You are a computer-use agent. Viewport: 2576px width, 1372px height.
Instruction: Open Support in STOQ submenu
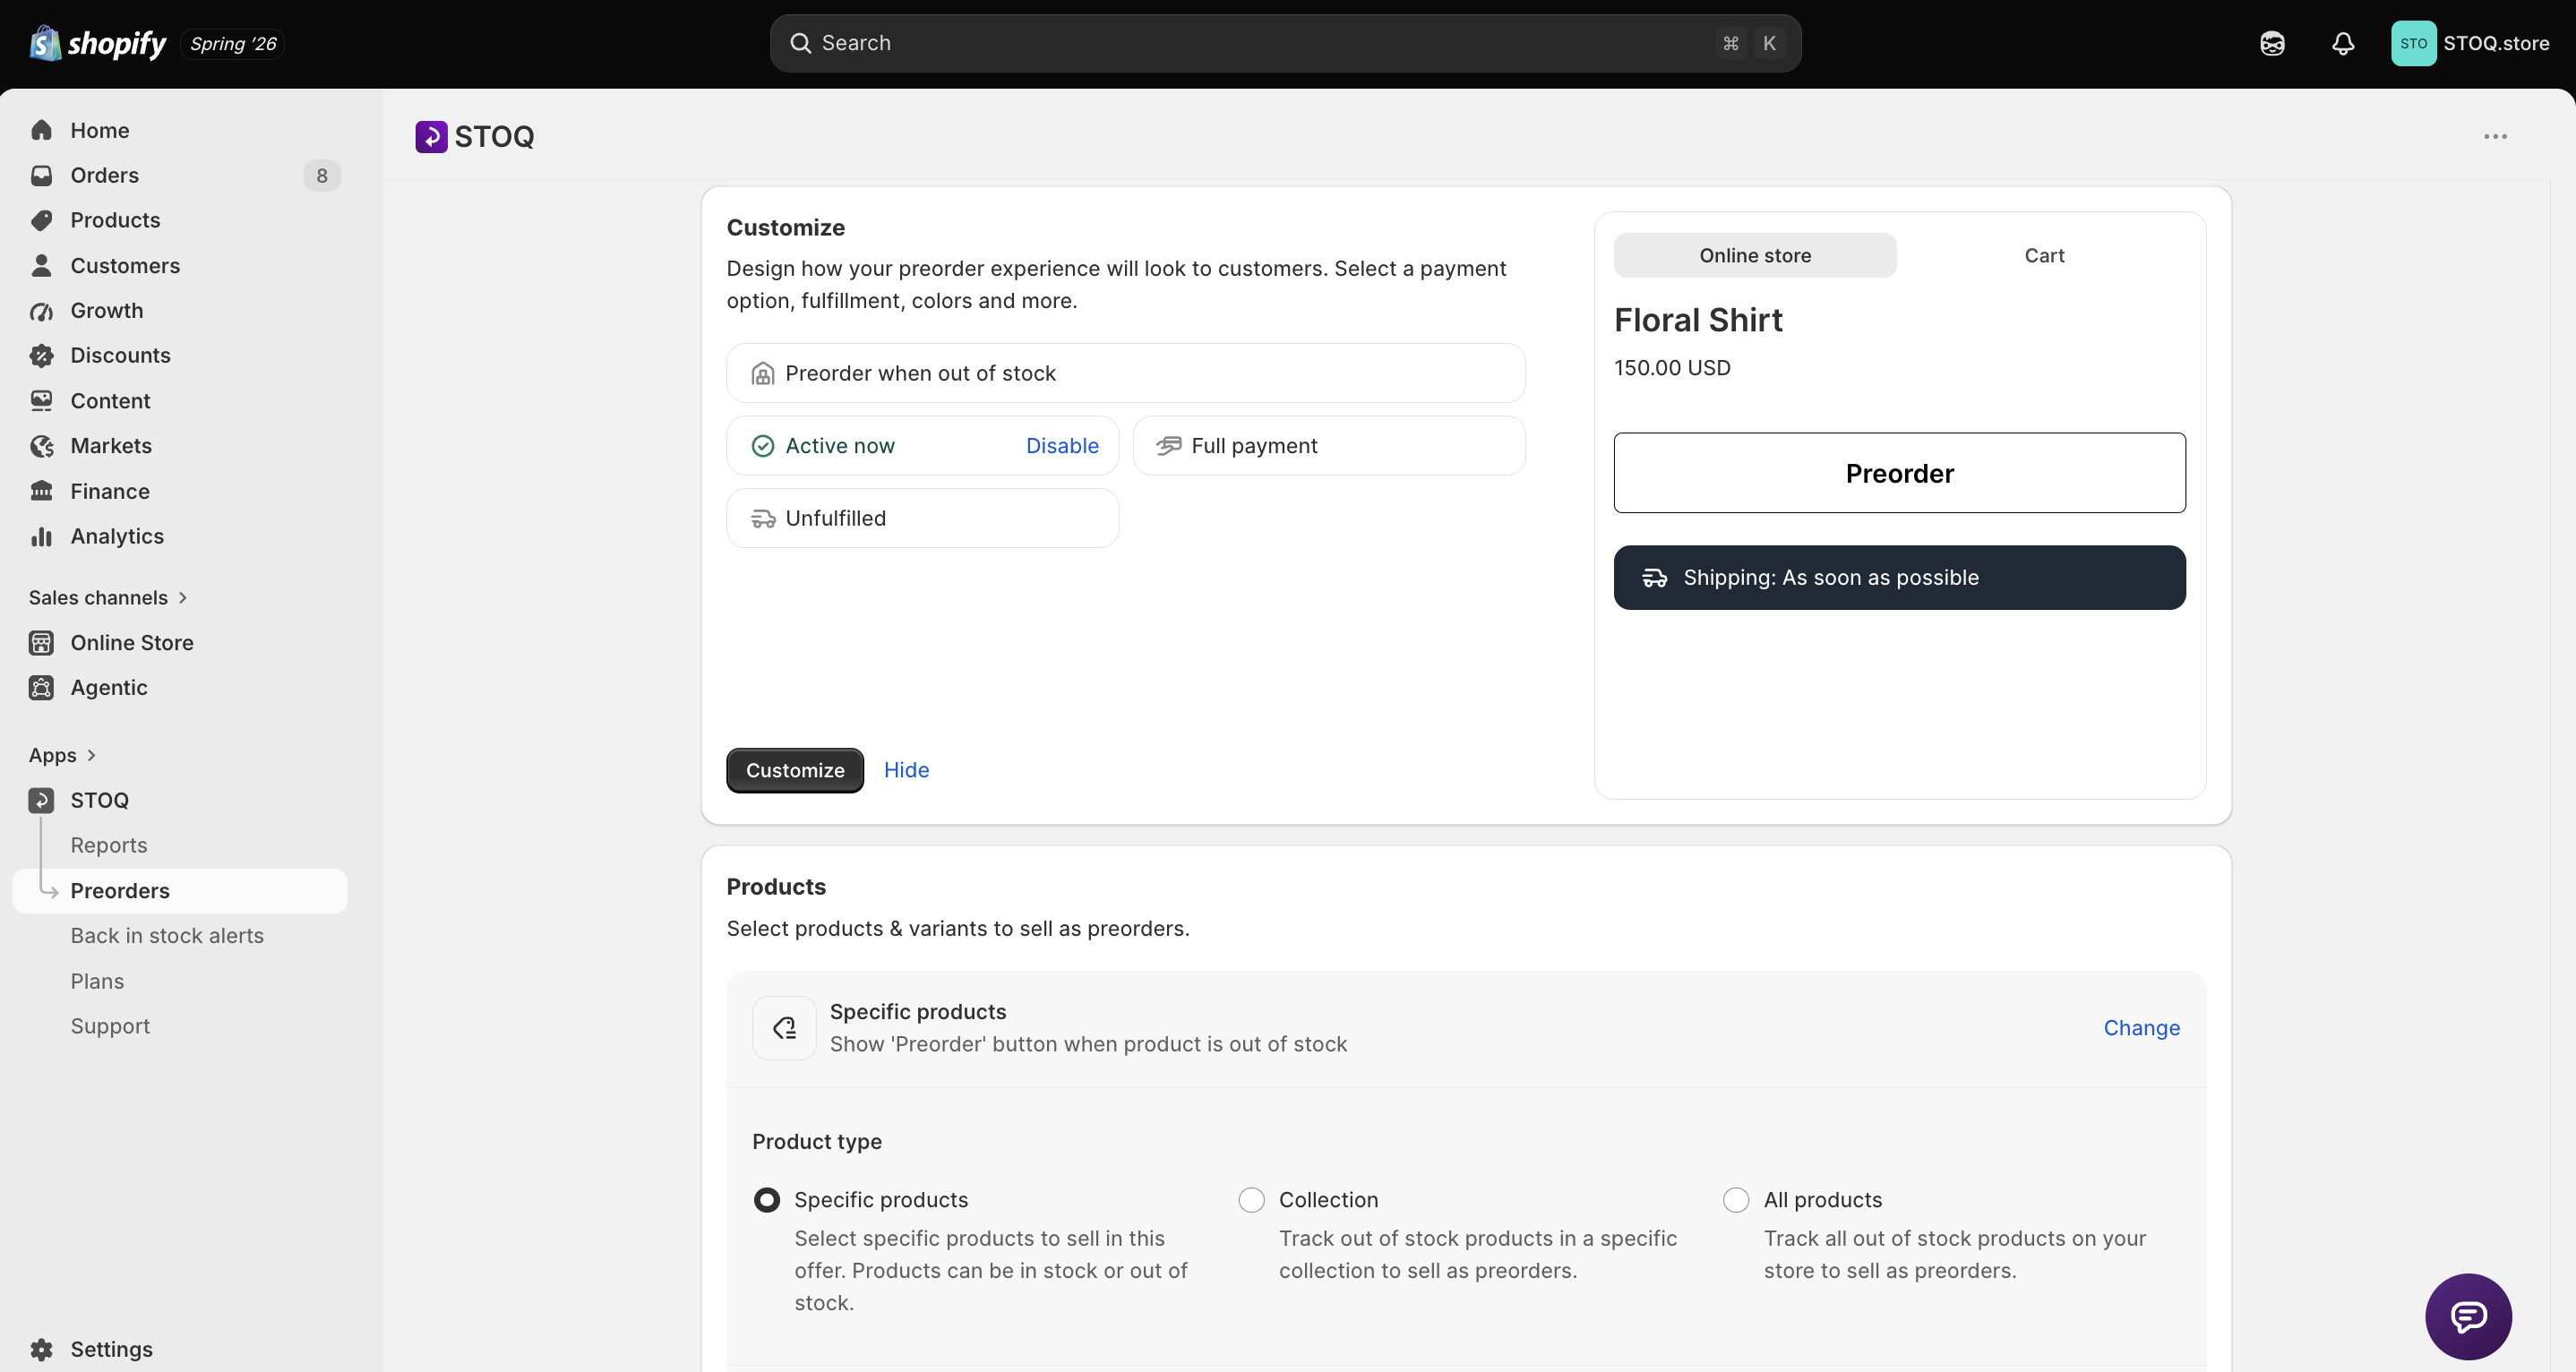(x=110, y=1026)
